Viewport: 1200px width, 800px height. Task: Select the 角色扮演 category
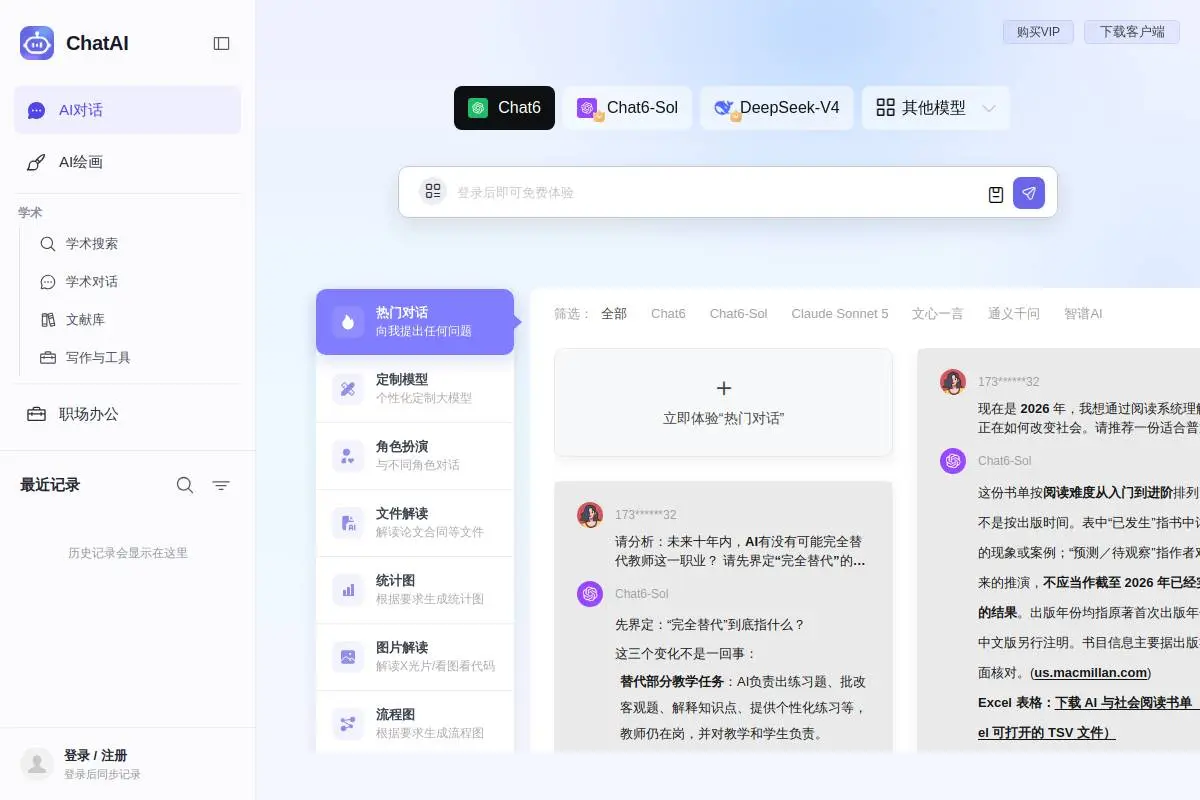pyautogui.click(x=415, y=456)
